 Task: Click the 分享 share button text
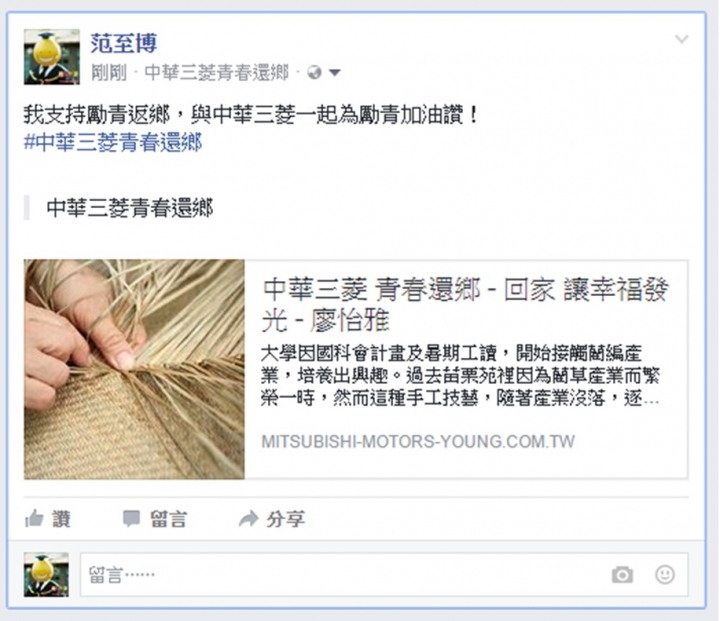click(x=285, y=519)
